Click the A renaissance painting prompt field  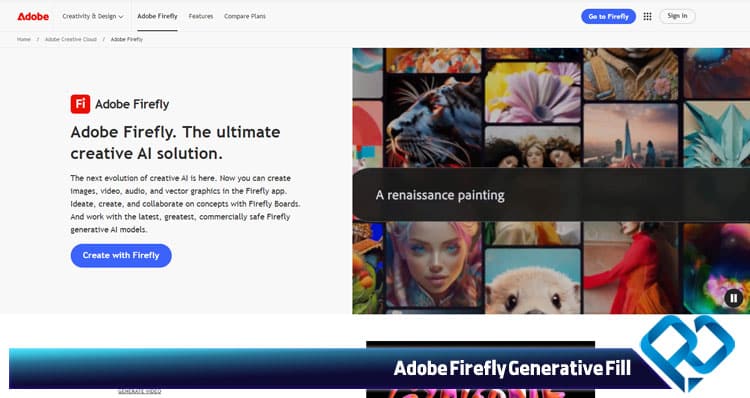tap(551, 195)
